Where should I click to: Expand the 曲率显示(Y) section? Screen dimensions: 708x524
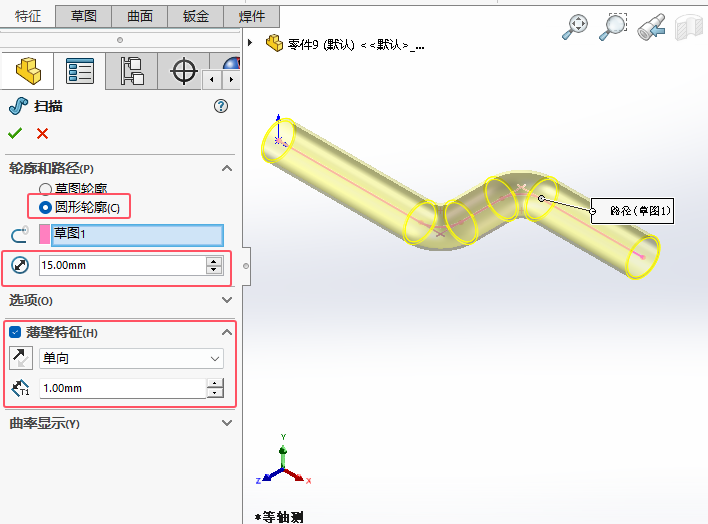coord(227,423)
